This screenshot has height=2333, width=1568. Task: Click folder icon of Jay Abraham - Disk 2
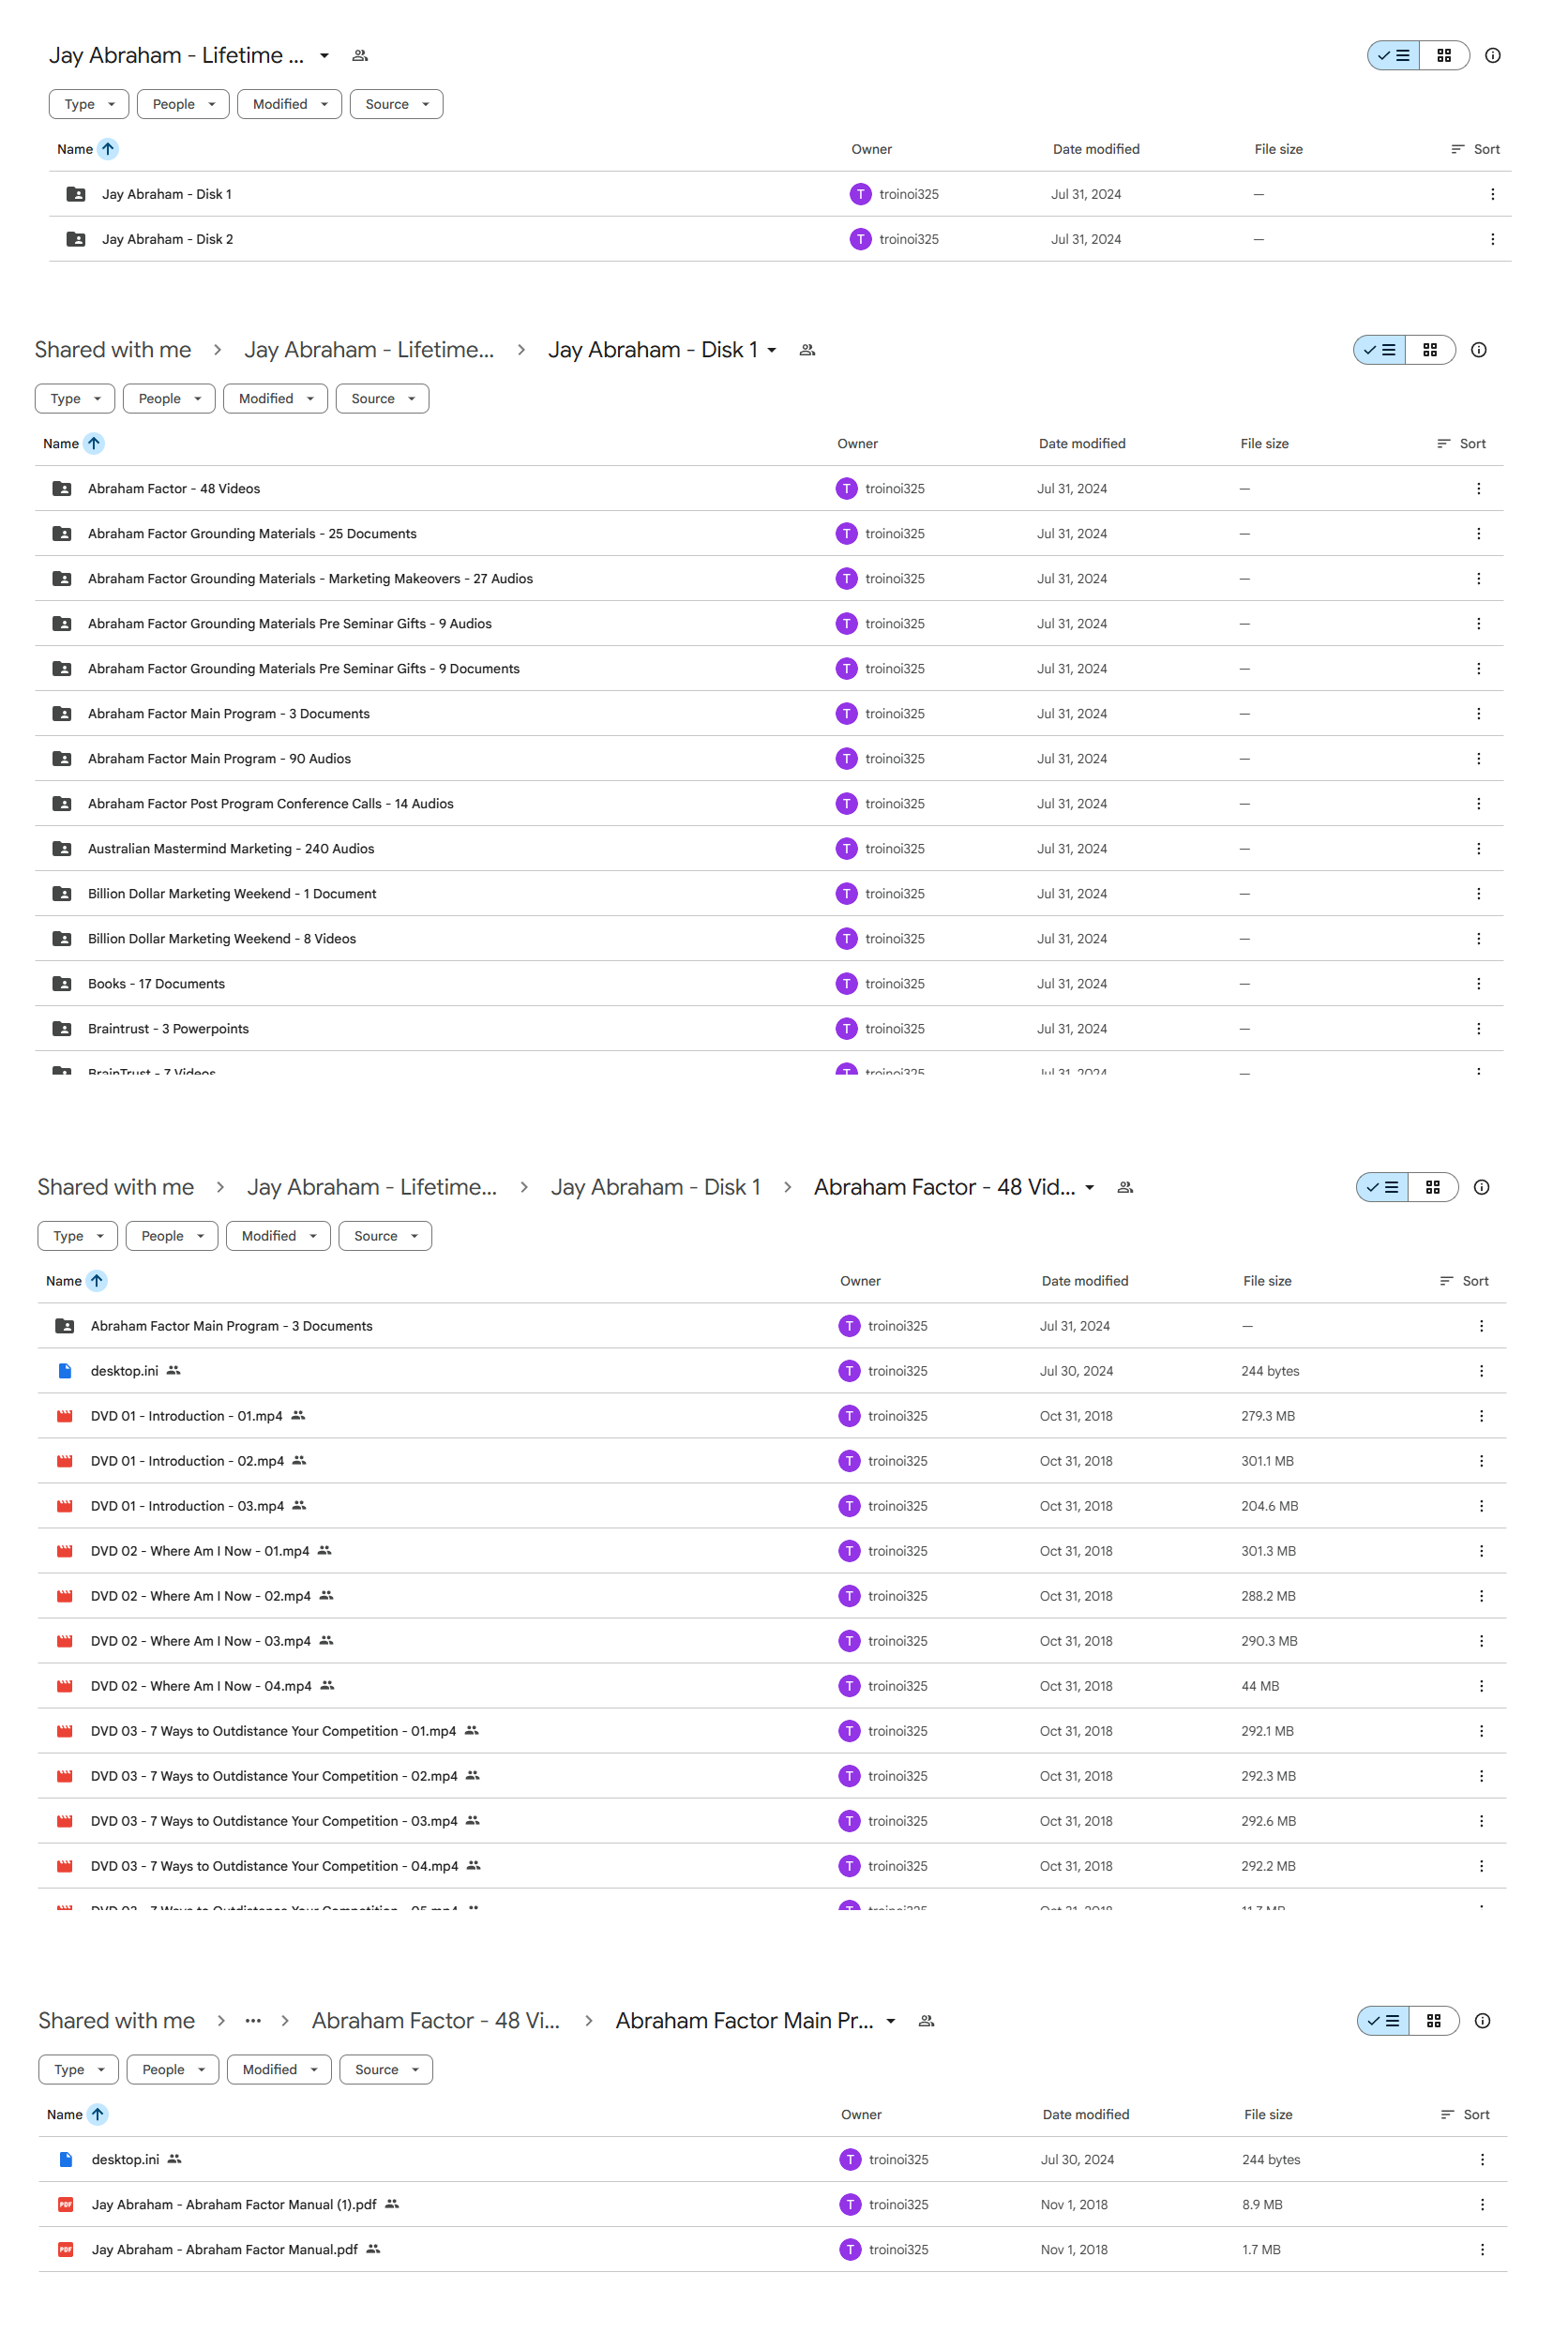tap(75, 239)
